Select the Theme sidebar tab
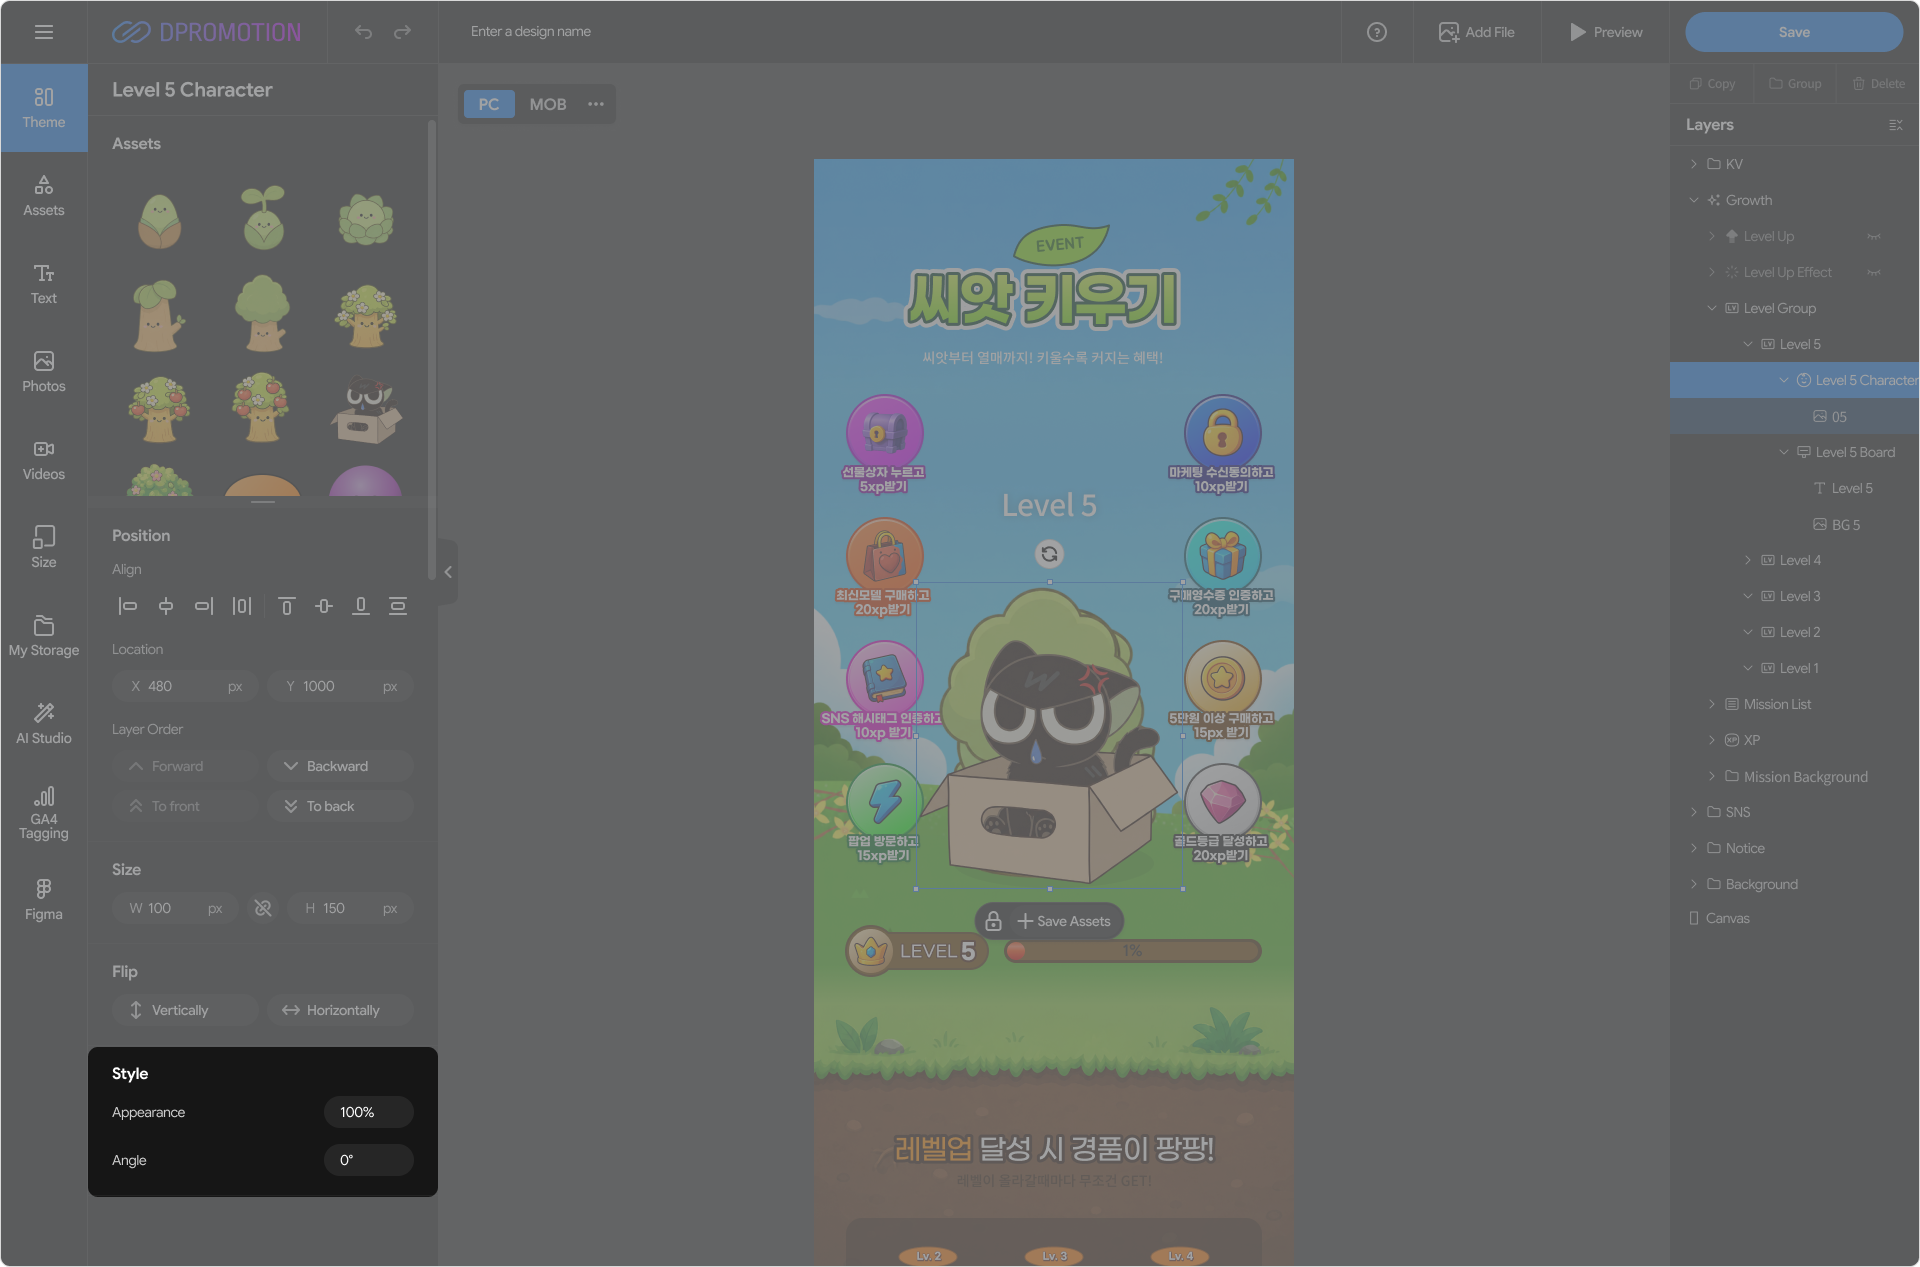The width and height of the screenshot is (1920, 1267). point(44,108)
